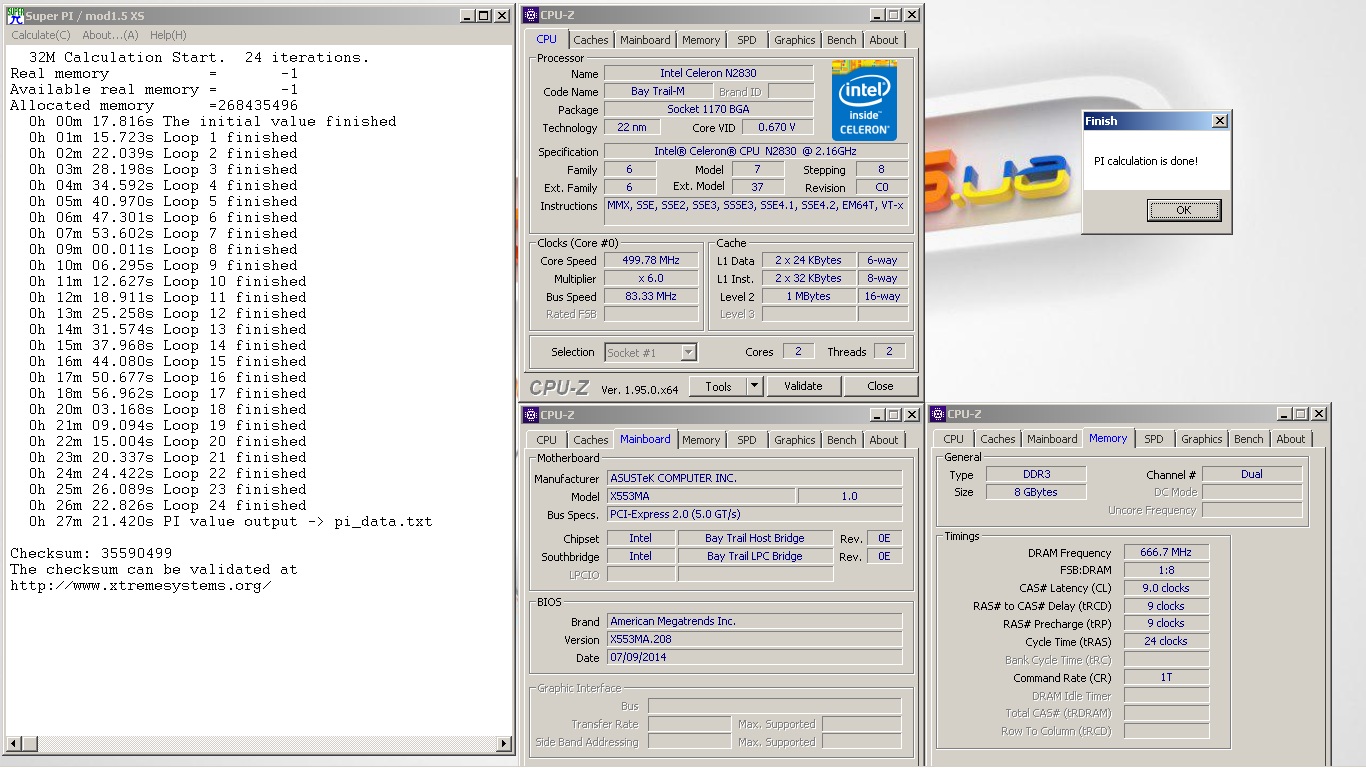Screen dimensions: 1366x768
Task: Click Super PI horizontal scrollbar right arrow
Action: [x=503, y=744]
